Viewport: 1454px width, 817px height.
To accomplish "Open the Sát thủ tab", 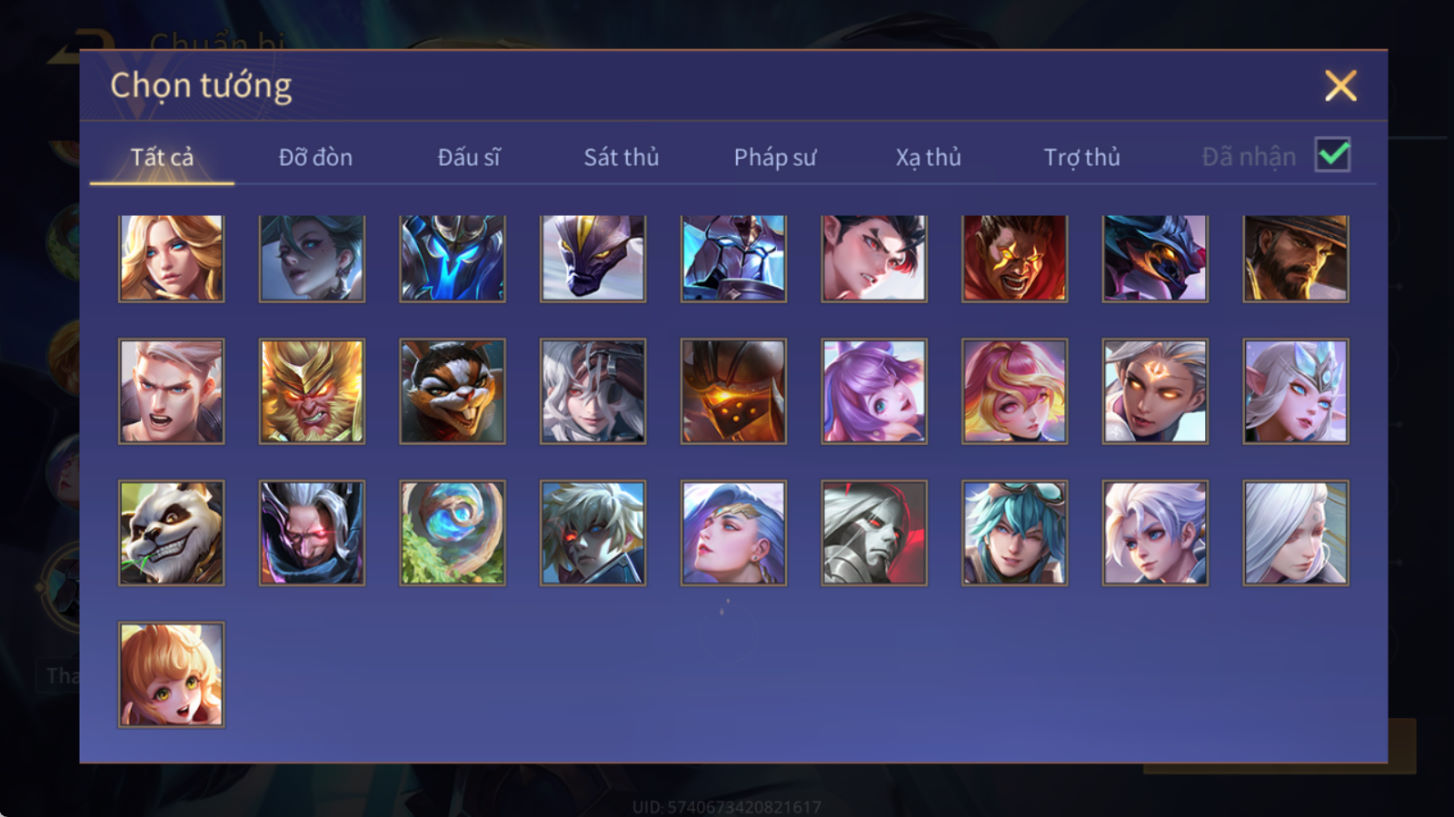I will coord(621,157).
